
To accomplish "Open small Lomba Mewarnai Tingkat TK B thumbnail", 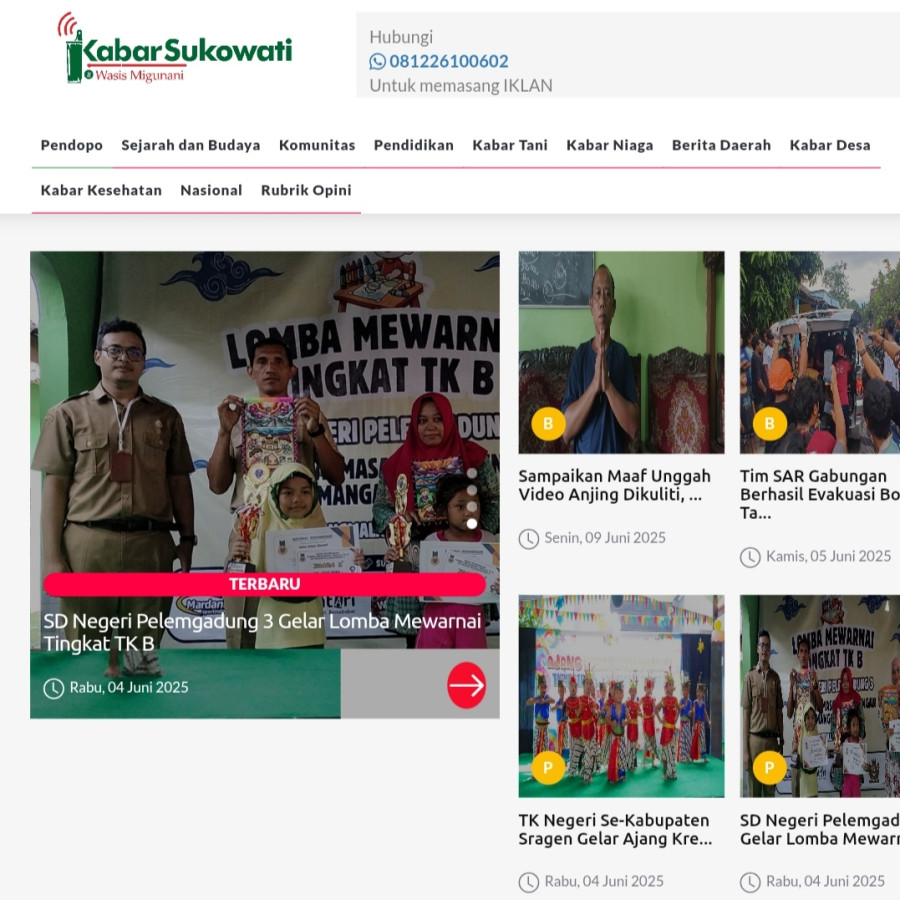I will pyautogui.click(x=820, y=696).
